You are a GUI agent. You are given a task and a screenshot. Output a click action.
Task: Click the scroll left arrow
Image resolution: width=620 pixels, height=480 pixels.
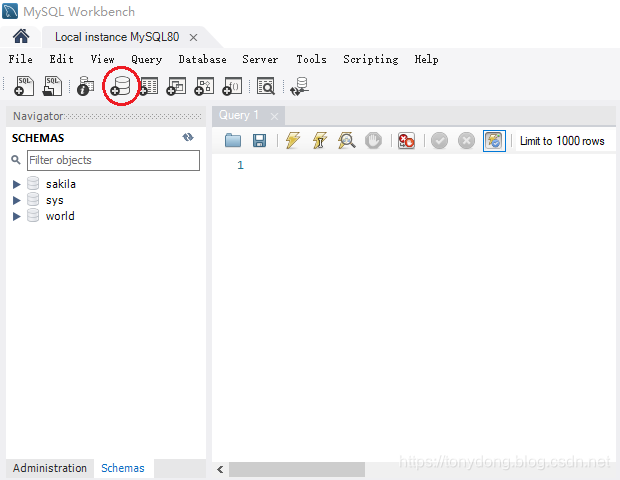pyautogui.click(x=220, y=469)
